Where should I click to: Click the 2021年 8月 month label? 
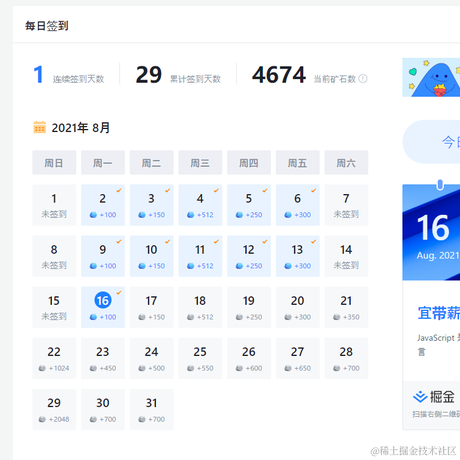tap(81, 128)
